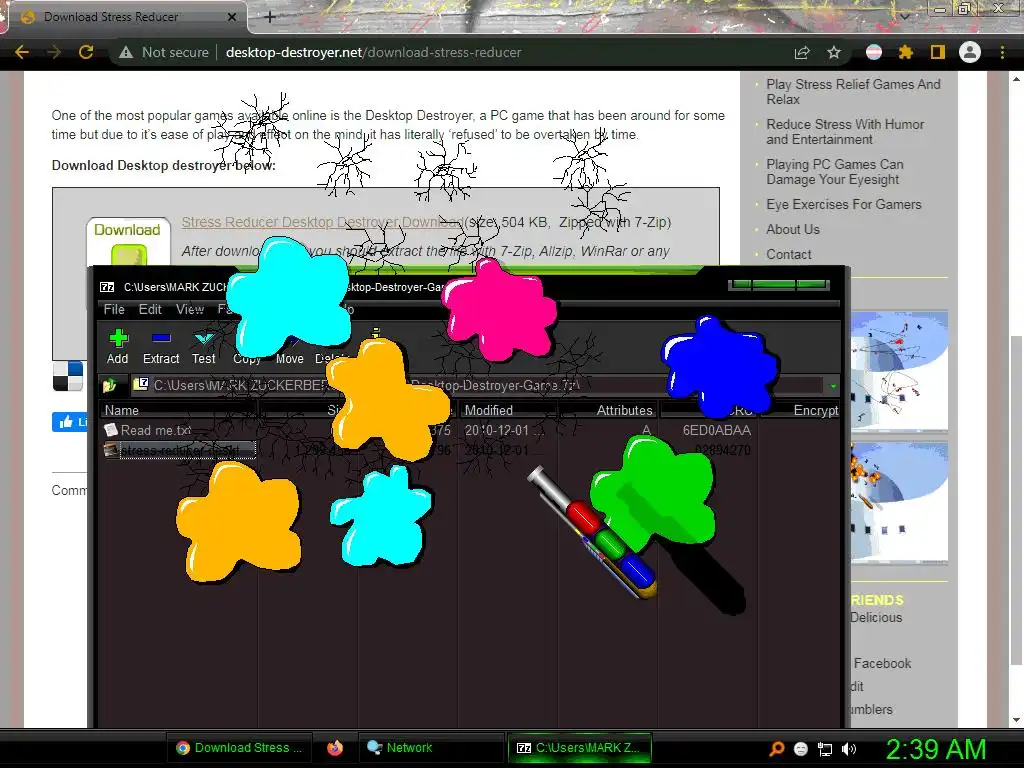This screenshot has height=768, width=1024.
Task: Click the volume speaker tray icon
Action: coord(849,749)
